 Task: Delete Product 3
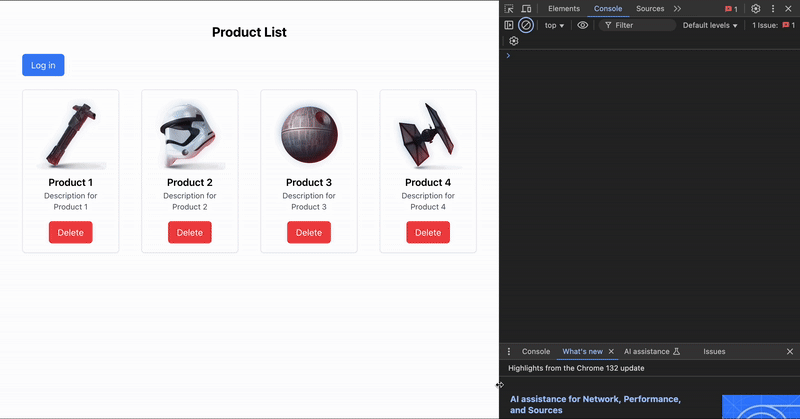pos(309,233)
